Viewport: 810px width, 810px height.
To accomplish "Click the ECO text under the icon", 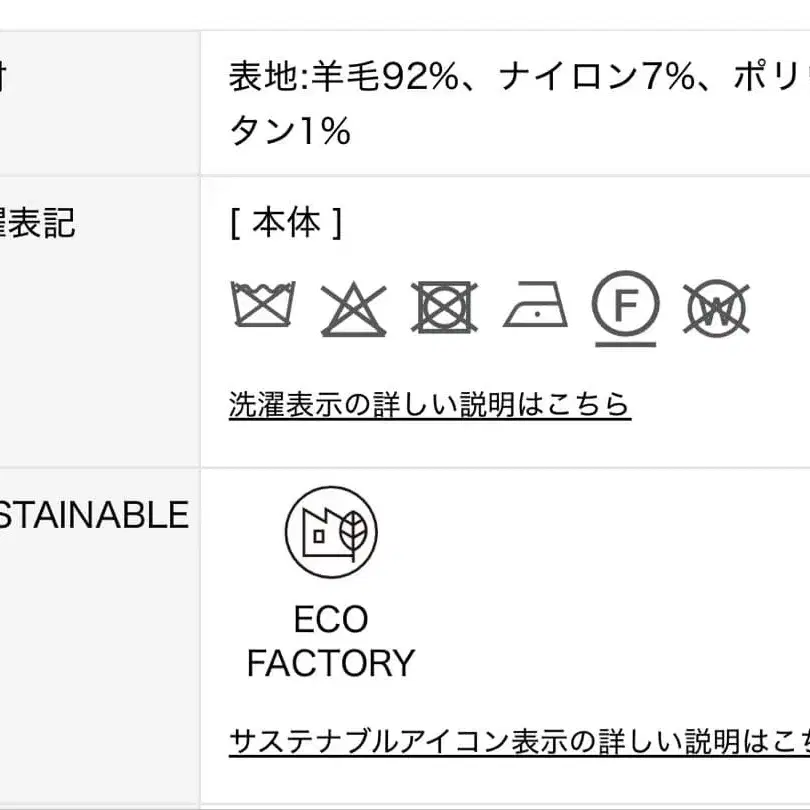I will 330,620.
